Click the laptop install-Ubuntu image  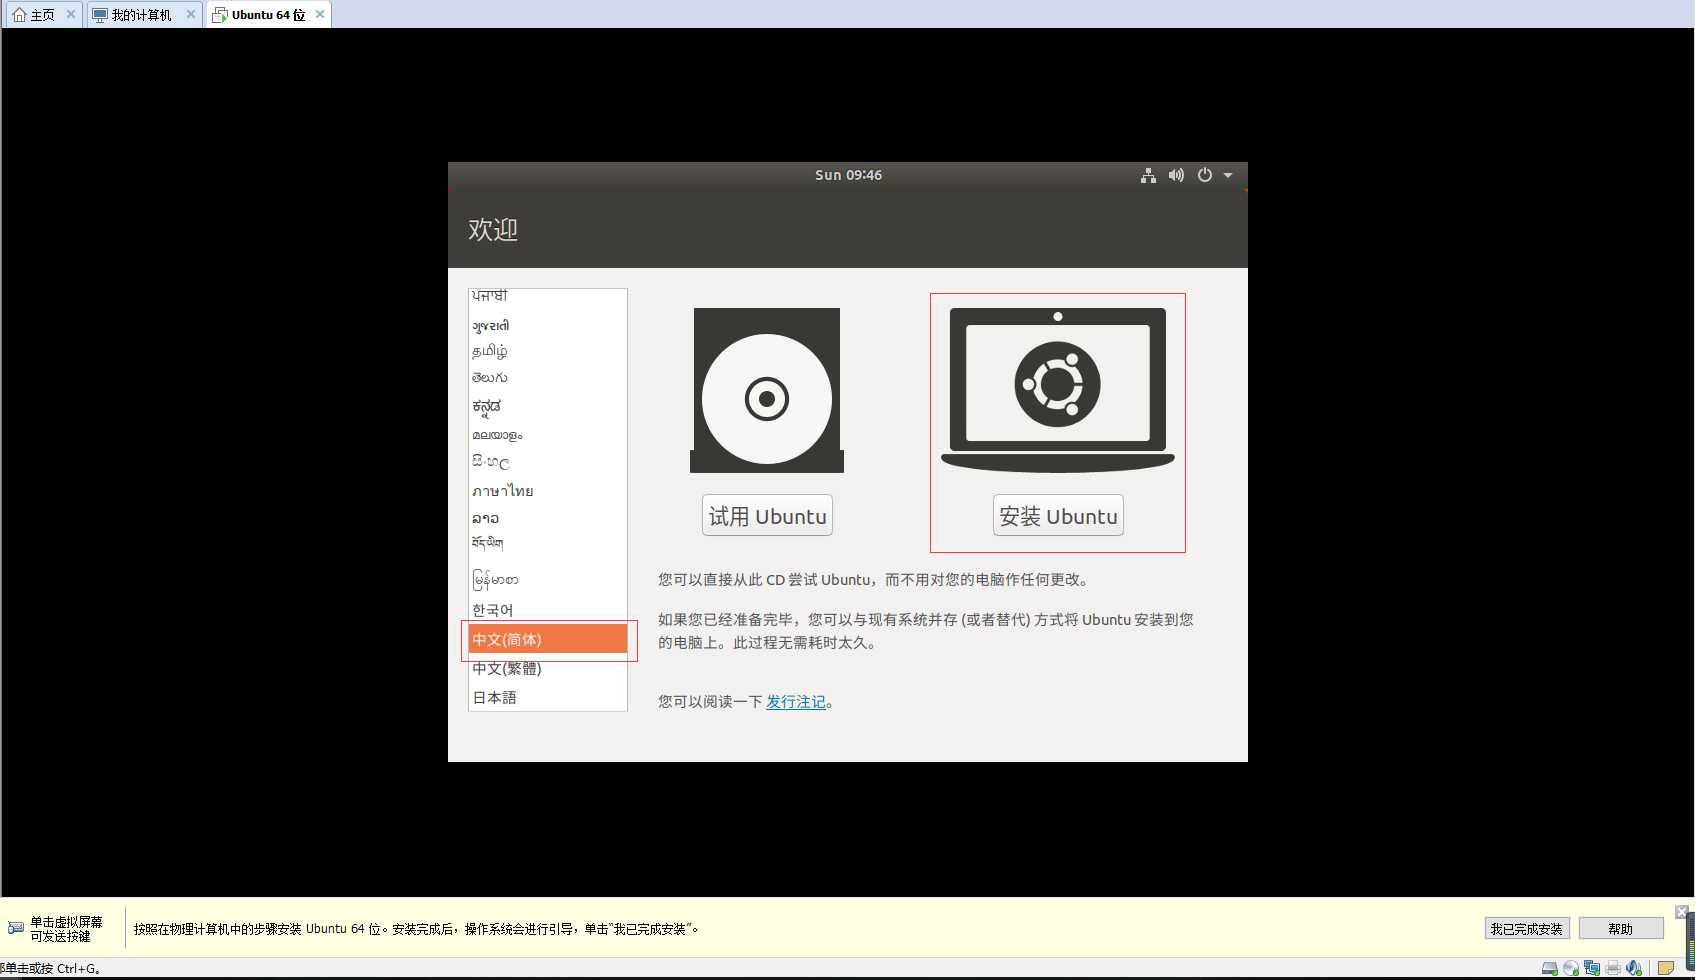[x=1058, y=389]
